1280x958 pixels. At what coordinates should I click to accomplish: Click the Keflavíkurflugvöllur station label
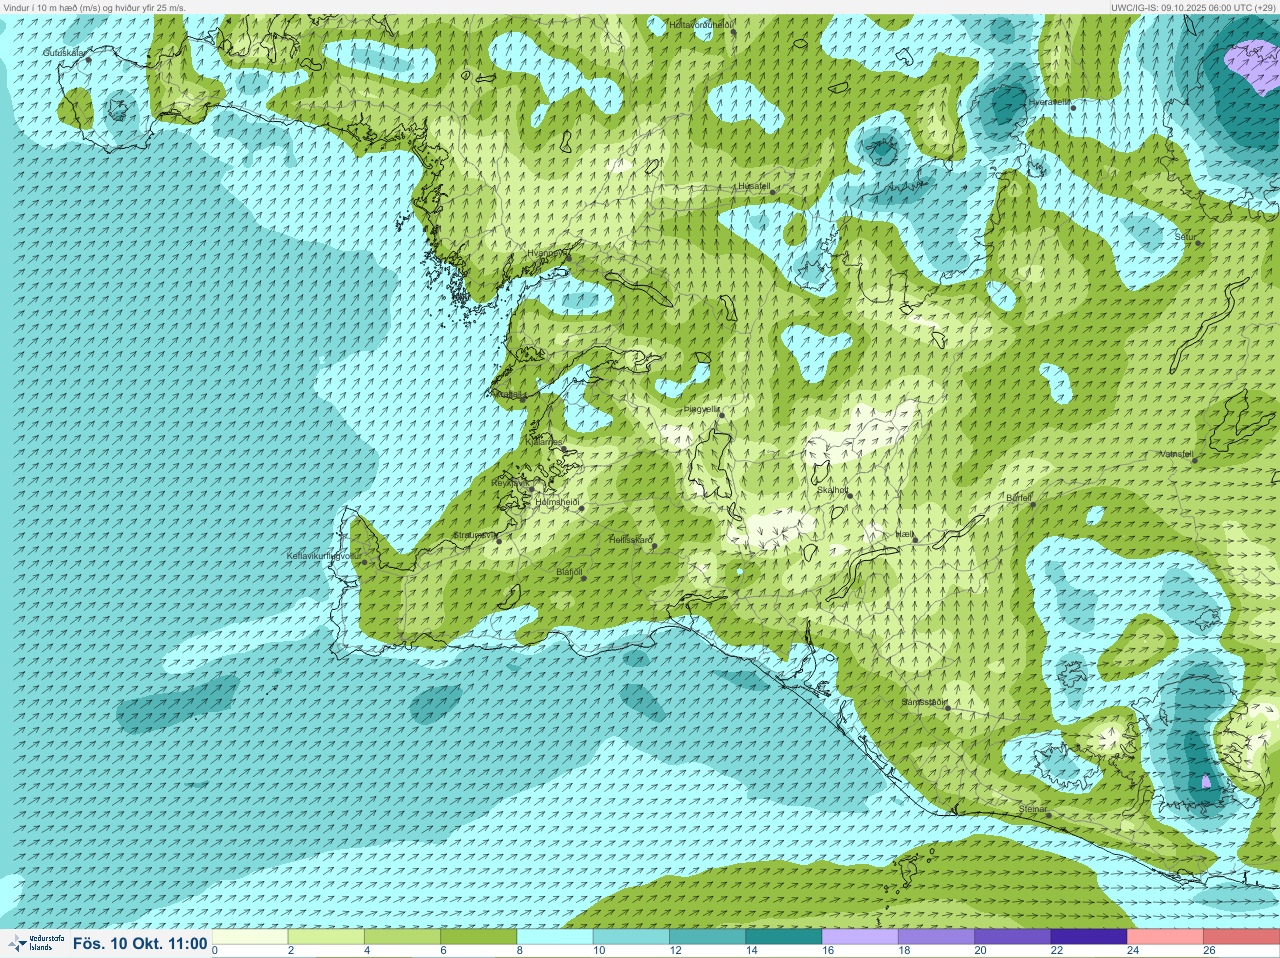point(324,555)
